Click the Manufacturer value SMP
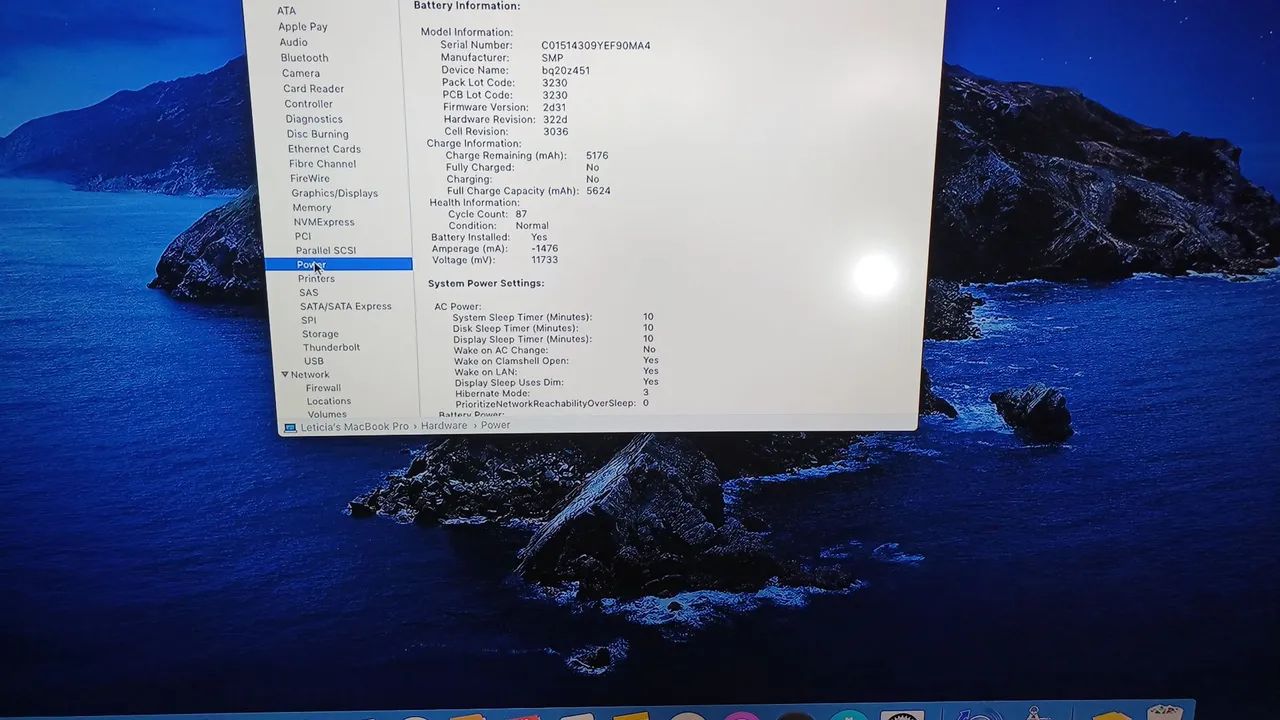Viewport: 1280px width, 720px height. (552, 58)
